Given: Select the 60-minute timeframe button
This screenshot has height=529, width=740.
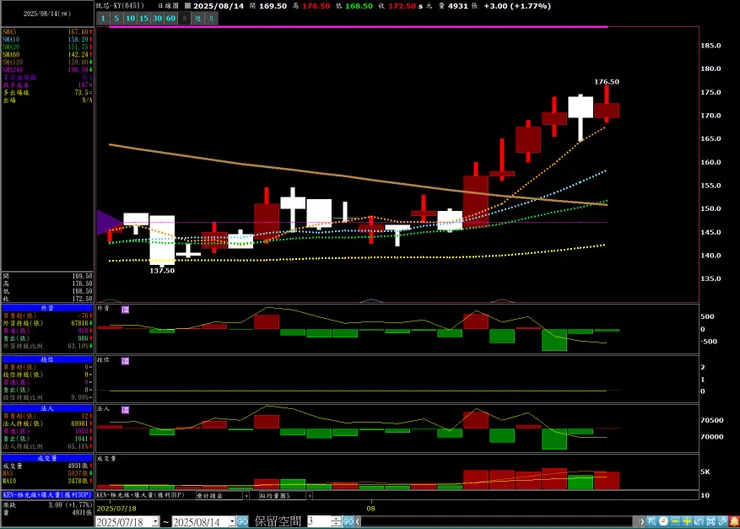Looking at the screenshot, I should (171, 18).
